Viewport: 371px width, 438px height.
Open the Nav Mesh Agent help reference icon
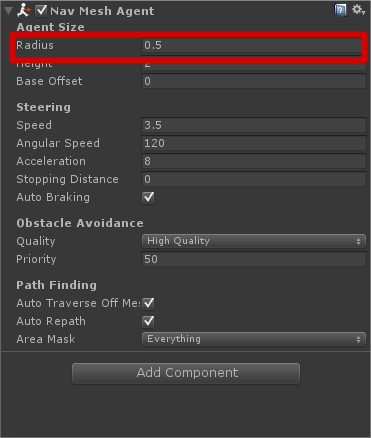click(x=340, y=10)
